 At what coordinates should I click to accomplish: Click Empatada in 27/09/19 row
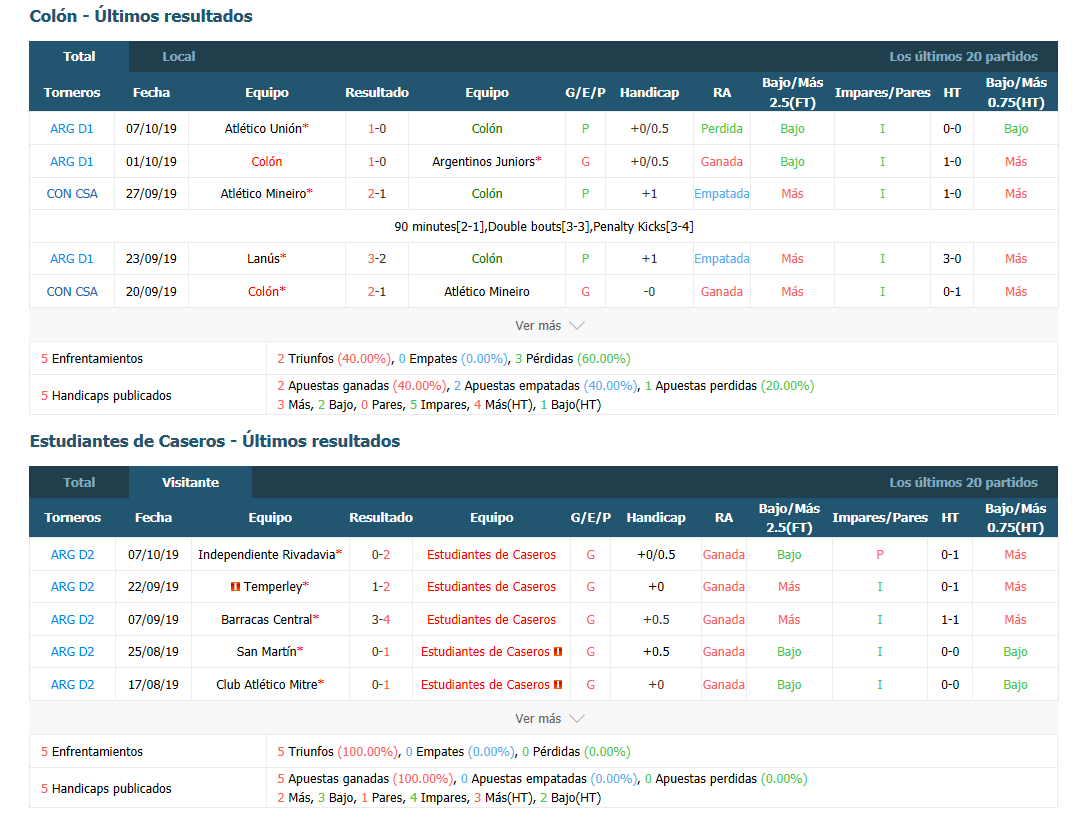(x=722, y=194)
